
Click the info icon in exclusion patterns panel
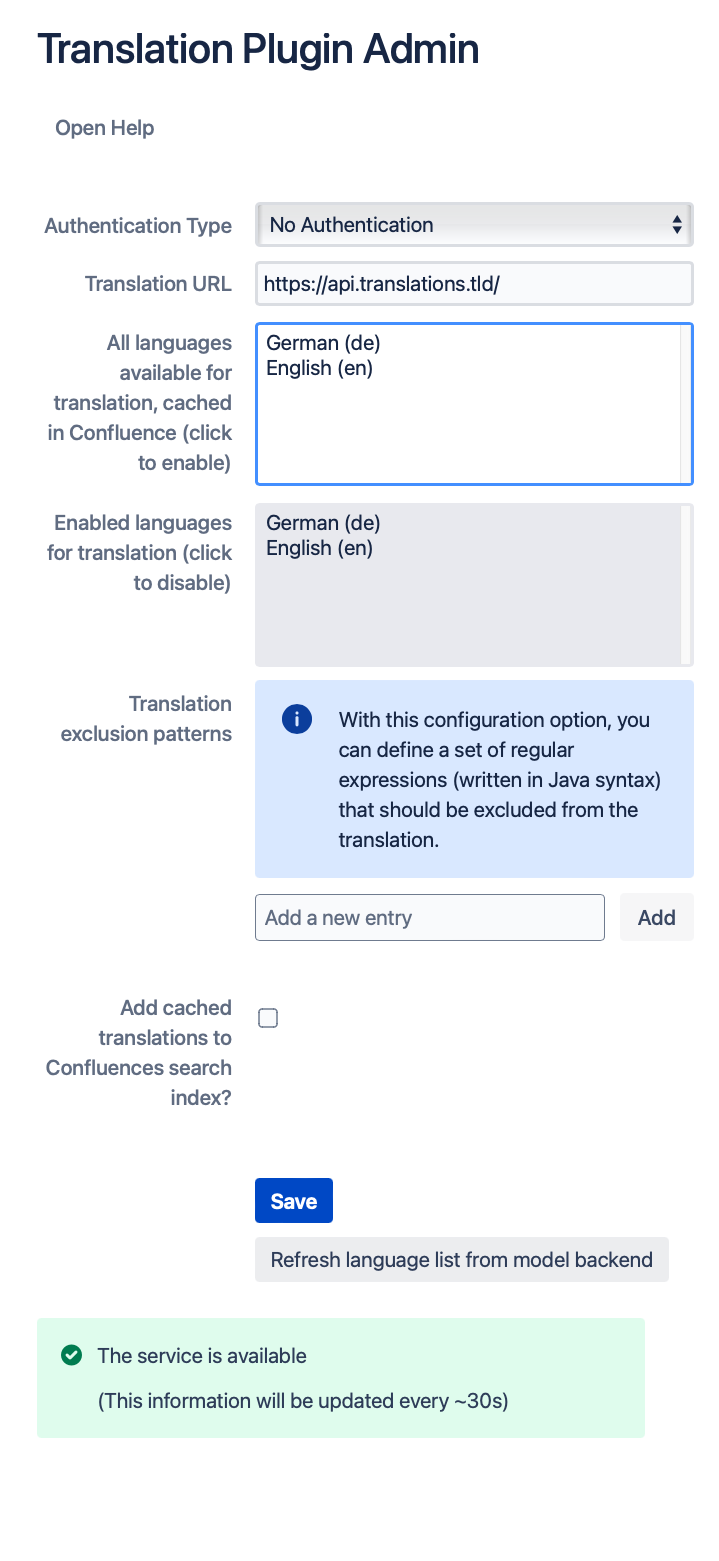[x=296, y=719]
